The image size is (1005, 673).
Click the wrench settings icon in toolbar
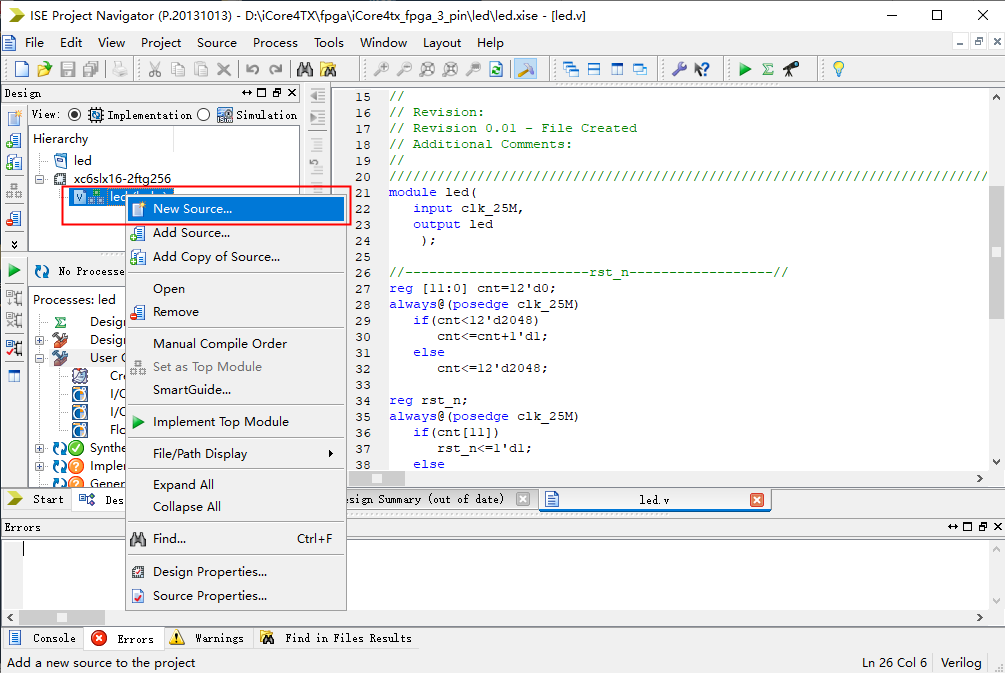coord(679,69)
